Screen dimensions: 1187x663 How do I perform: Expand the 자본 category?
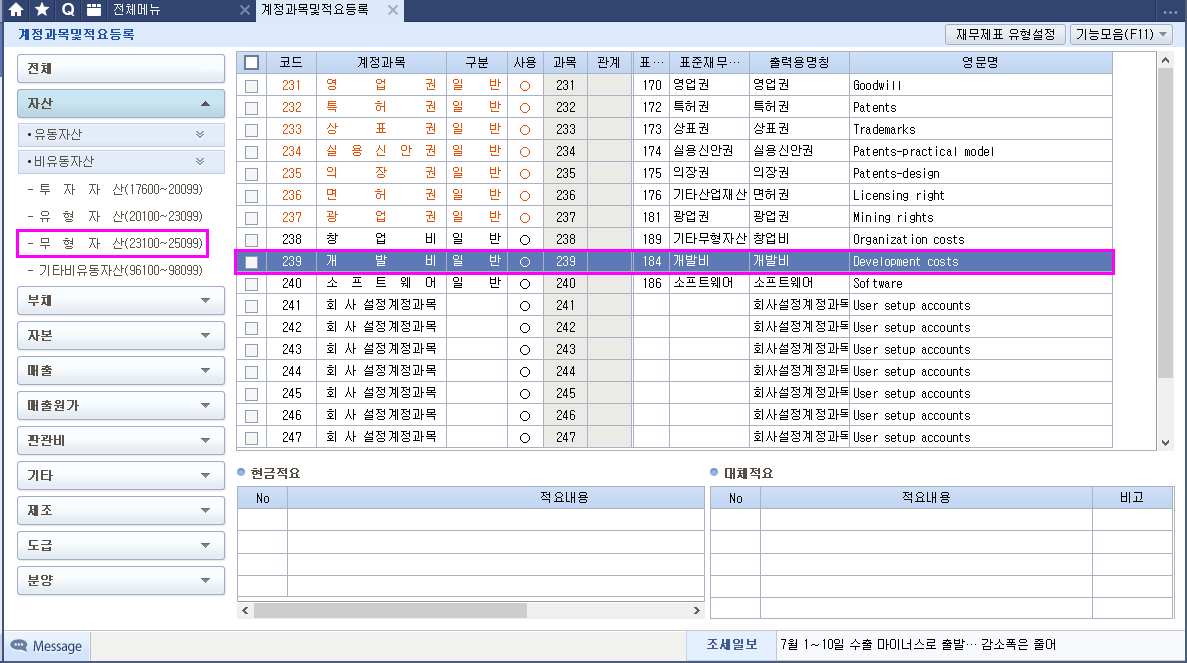(x=121, y=335)
